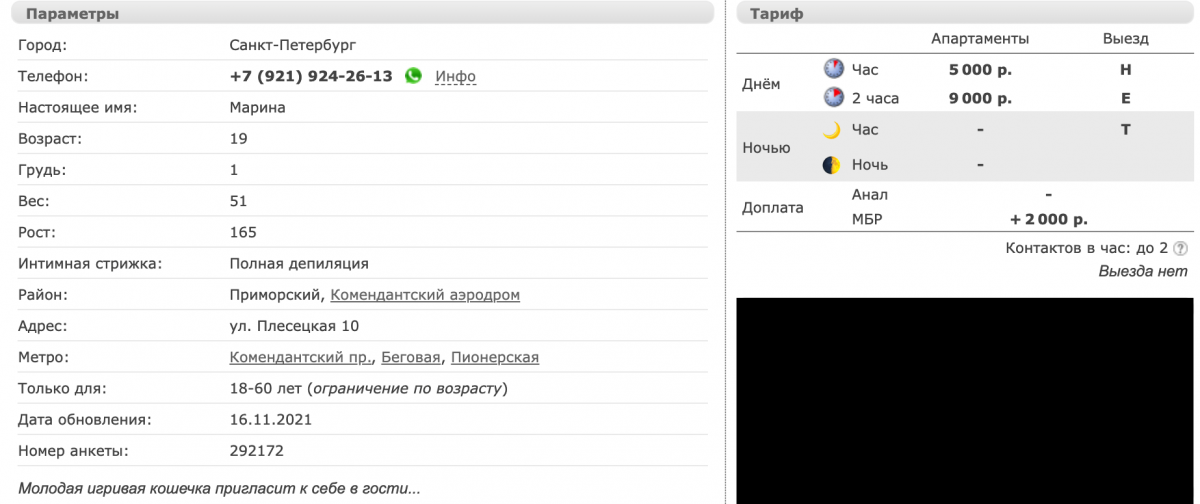Click the Параметры section header
1200x504 pixels.
pos(72,14)
